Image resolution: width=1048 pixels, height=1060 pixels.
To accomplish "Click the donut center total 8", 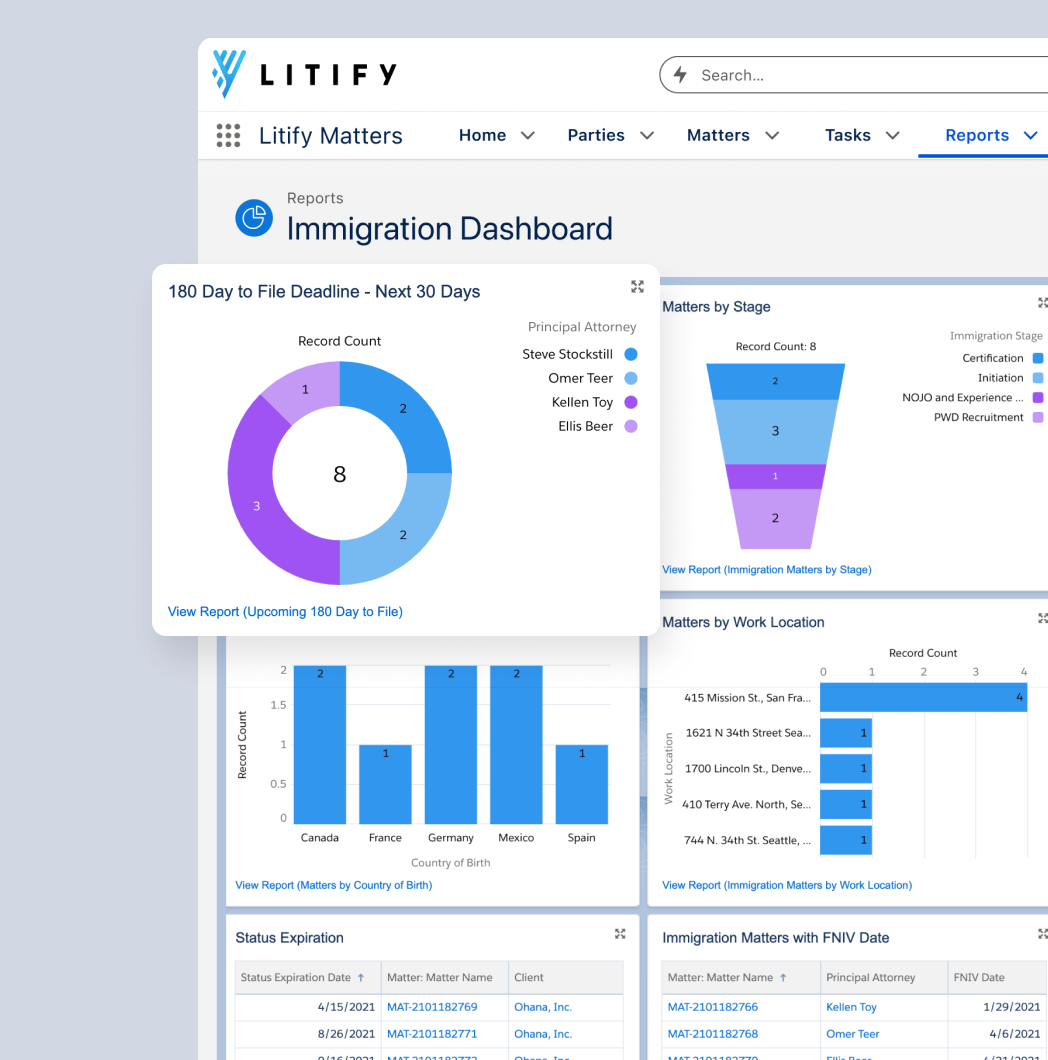I will click(x=339, y=474).
